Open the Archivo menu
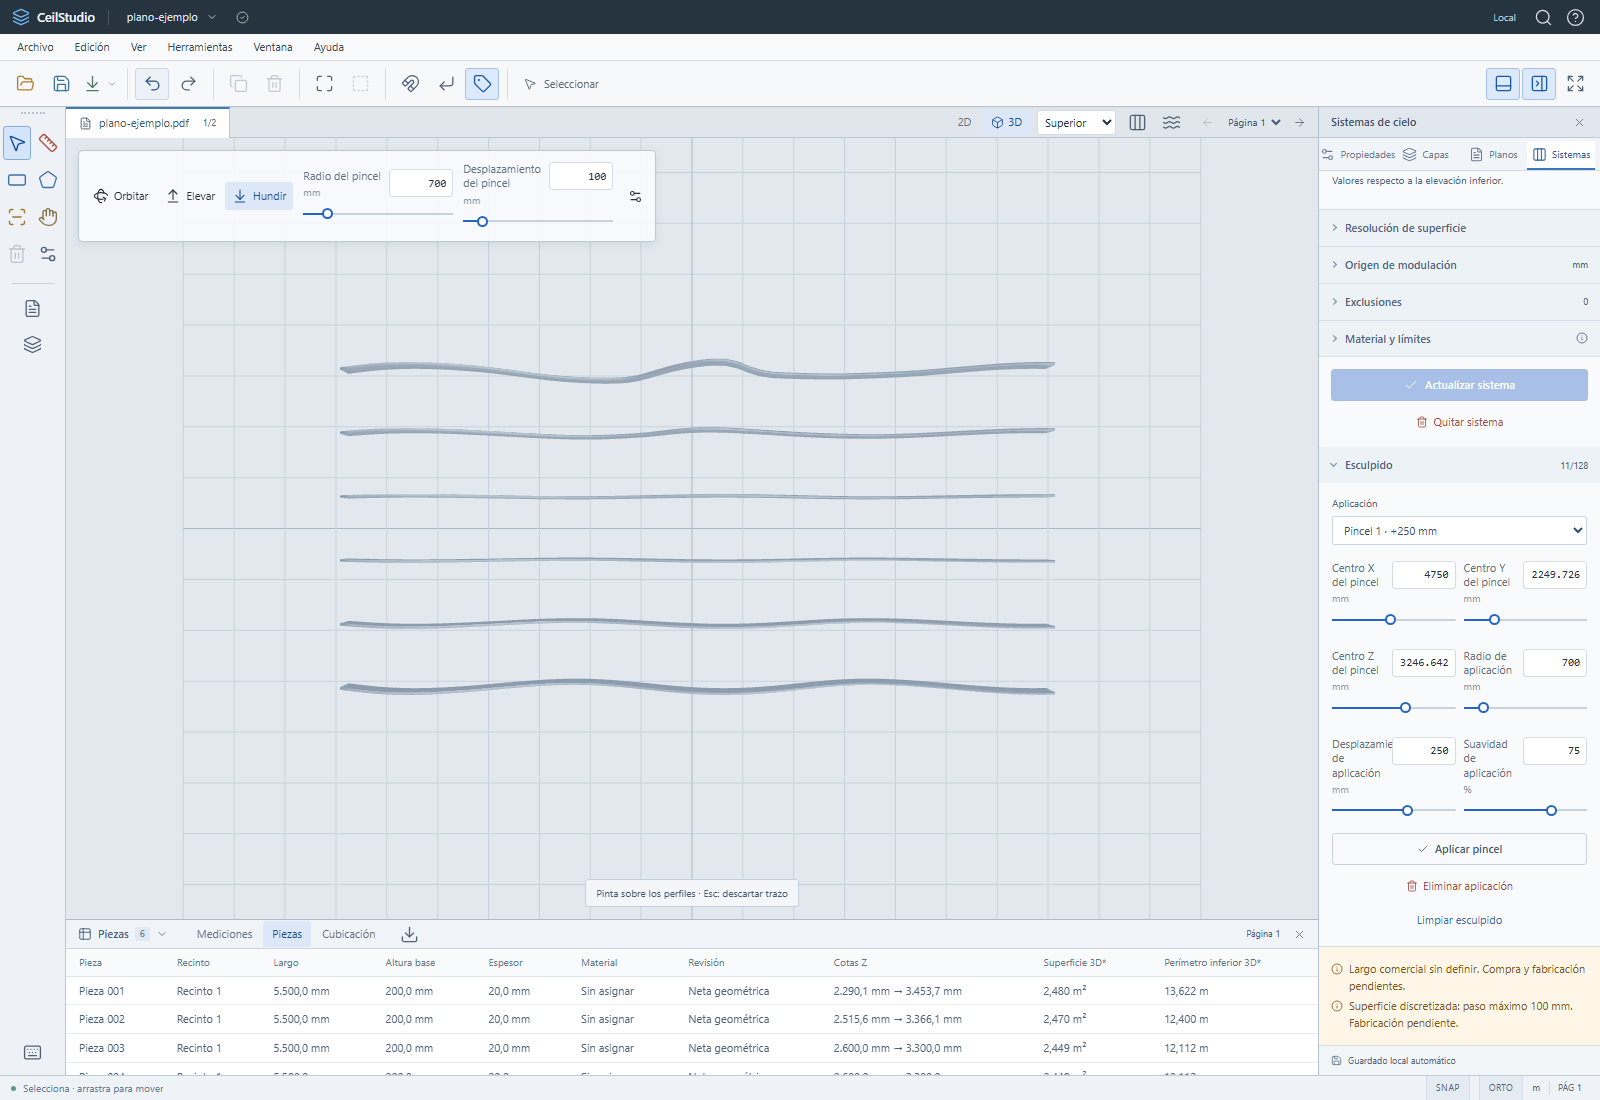The image size is (1600, 1100). (35, 47)
